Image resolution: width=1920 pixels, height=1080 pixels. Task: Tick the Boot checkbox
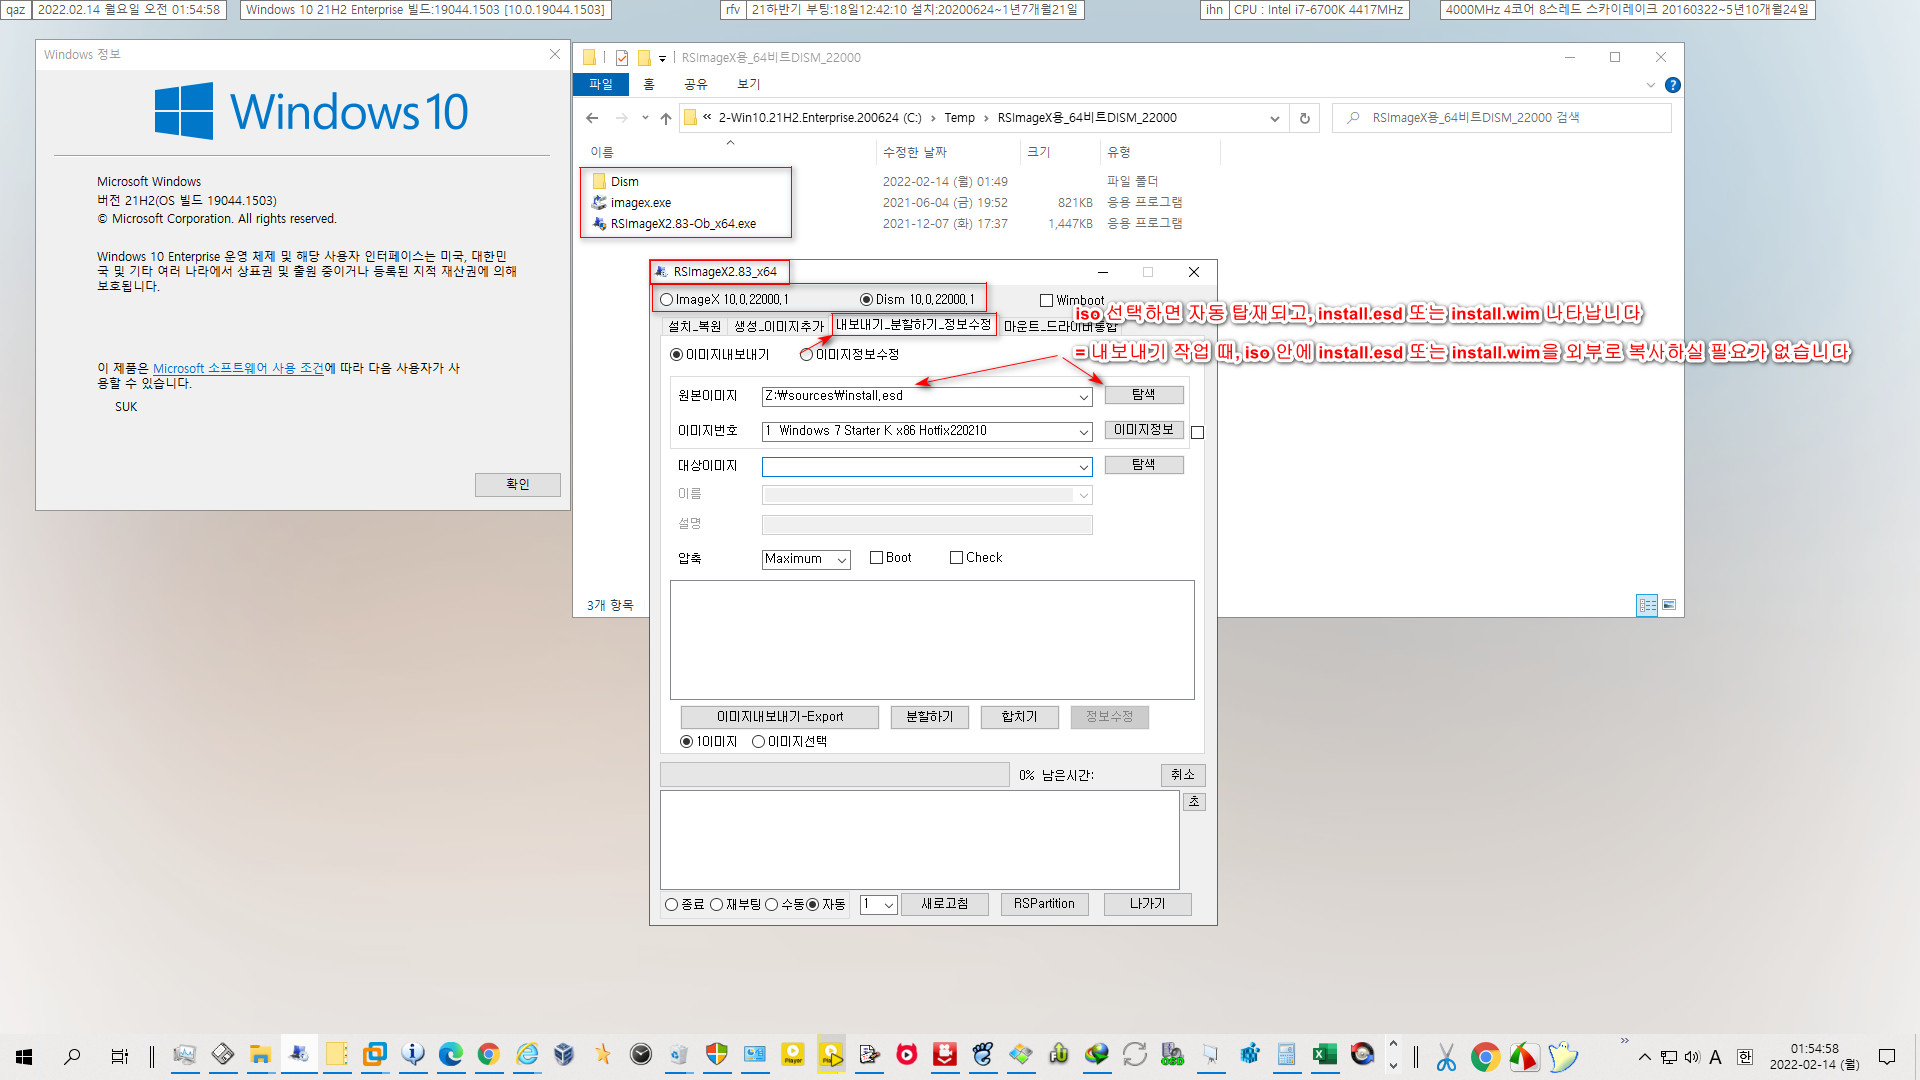(x=876, y=558)
